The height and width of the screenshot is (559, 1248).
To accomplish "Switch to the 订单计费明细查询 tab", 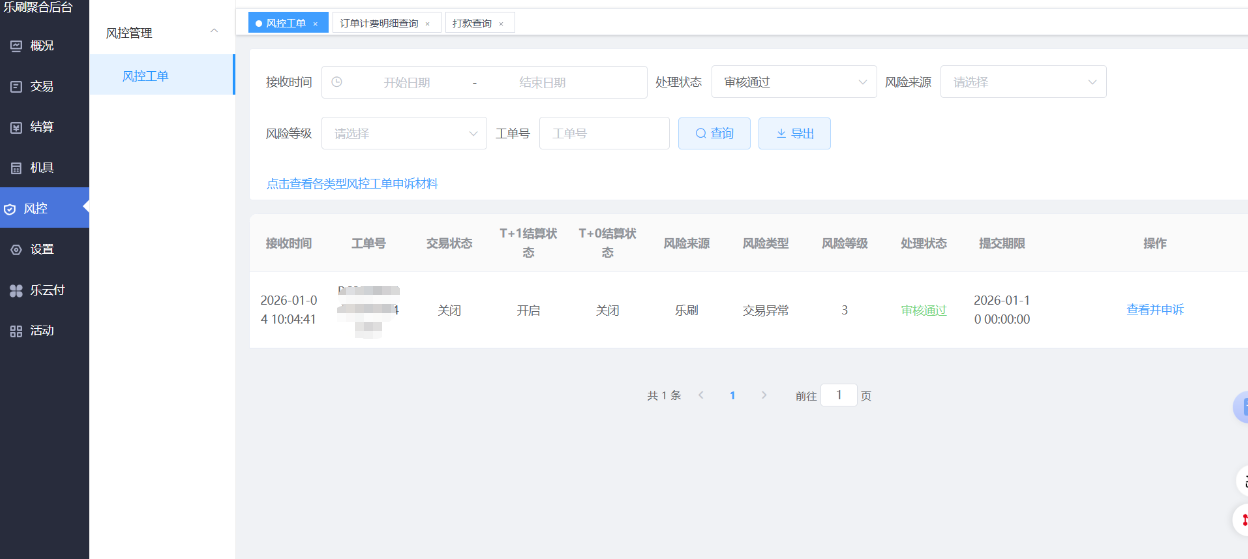I will 379,23.
